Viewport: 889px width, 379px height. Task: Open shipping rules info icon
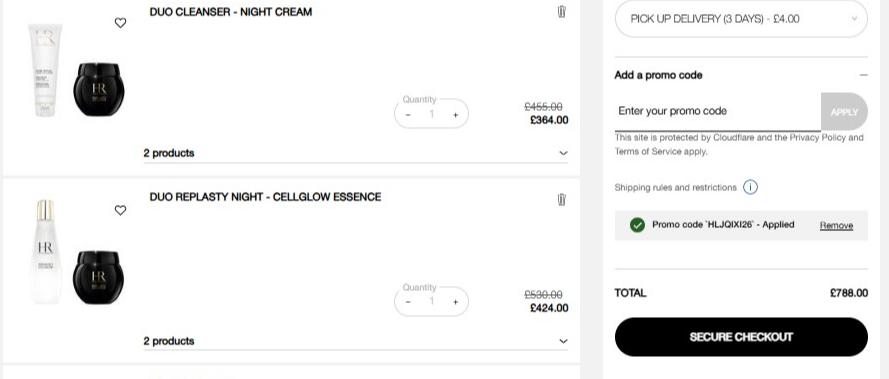(750, 187)
